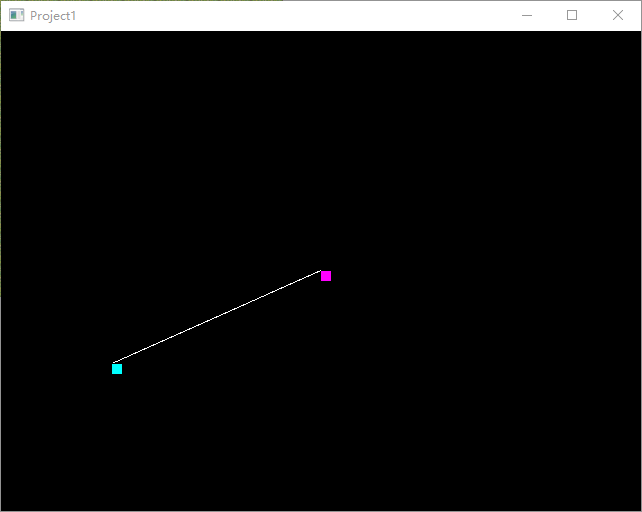
Task: Click the Project1 title text
Action: tap(53, 16)
